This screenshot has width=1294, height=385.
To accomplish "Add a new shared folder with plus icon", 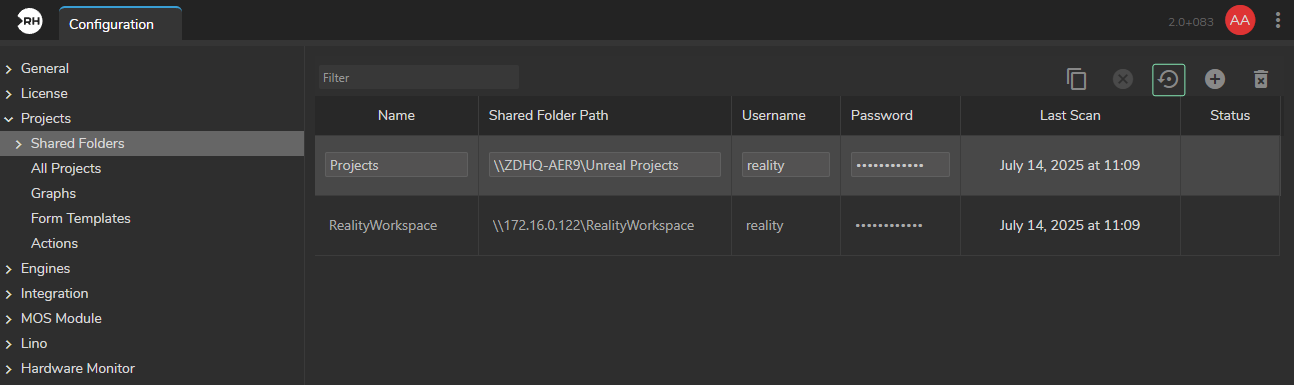I will 1215,79.
